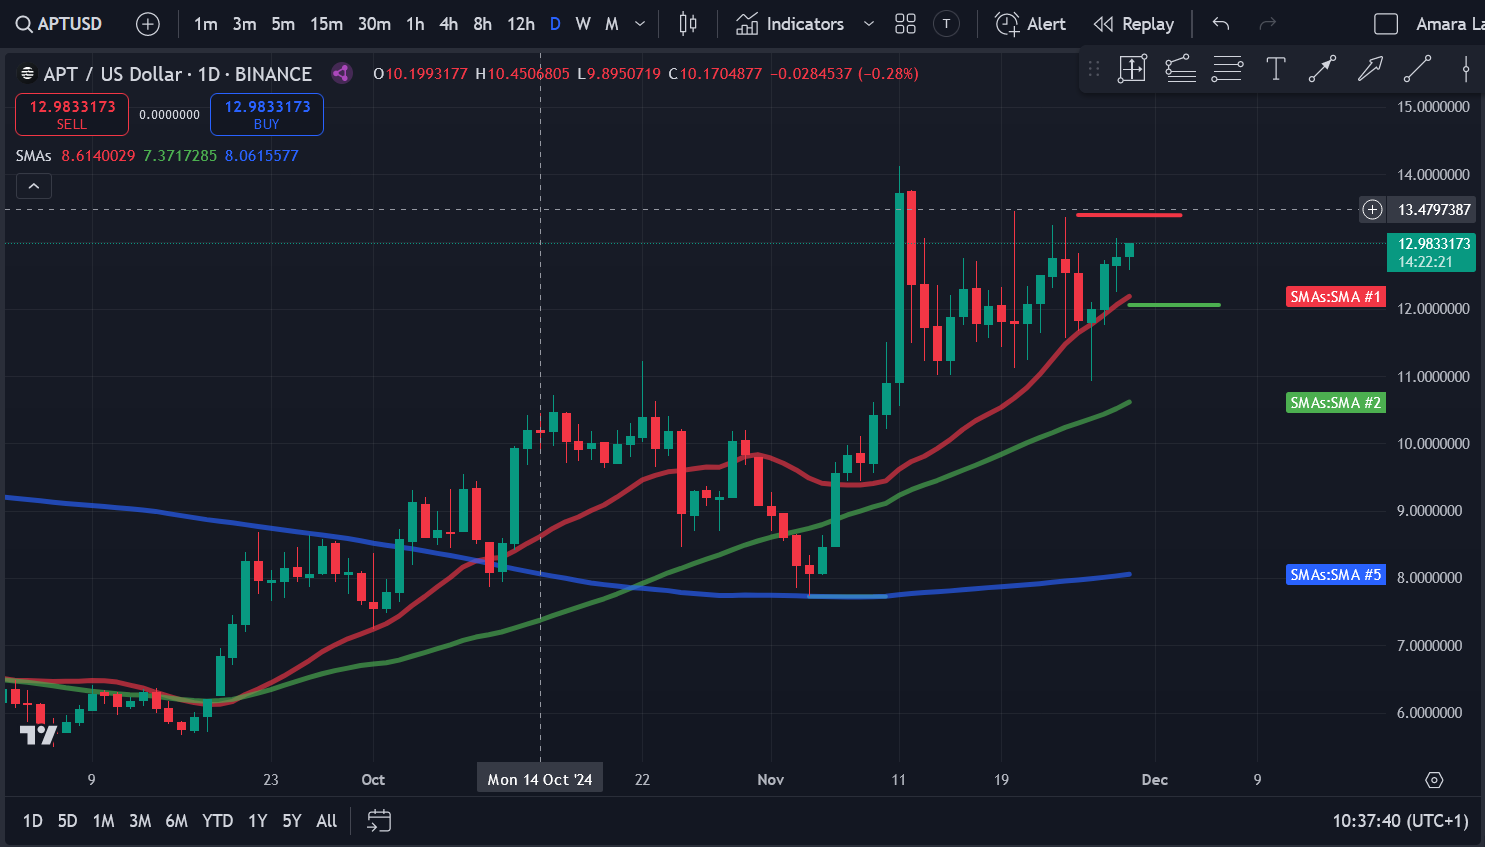
Task: Set date range to 5Y
Action: [x=291, y=821]
